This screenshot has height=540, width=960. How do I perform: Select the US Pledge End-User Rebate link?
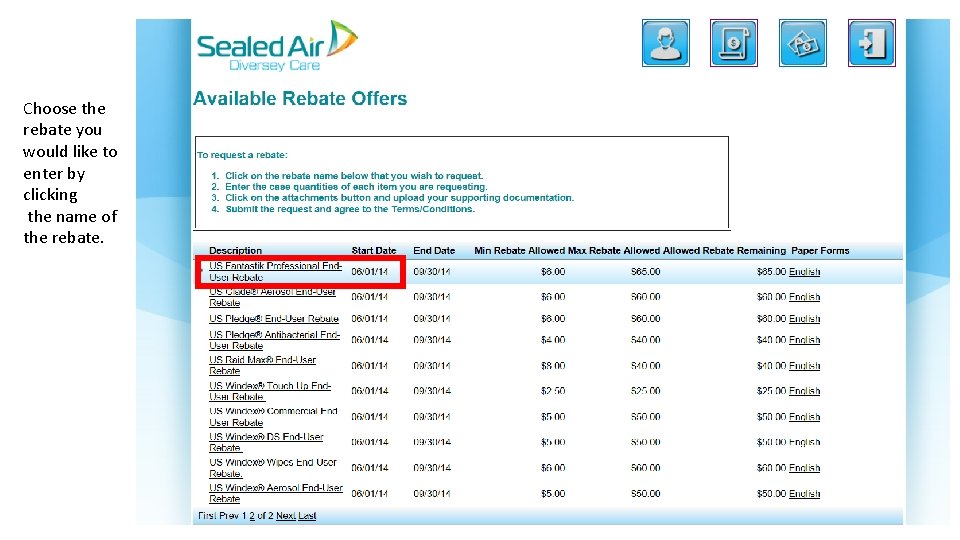274,318
